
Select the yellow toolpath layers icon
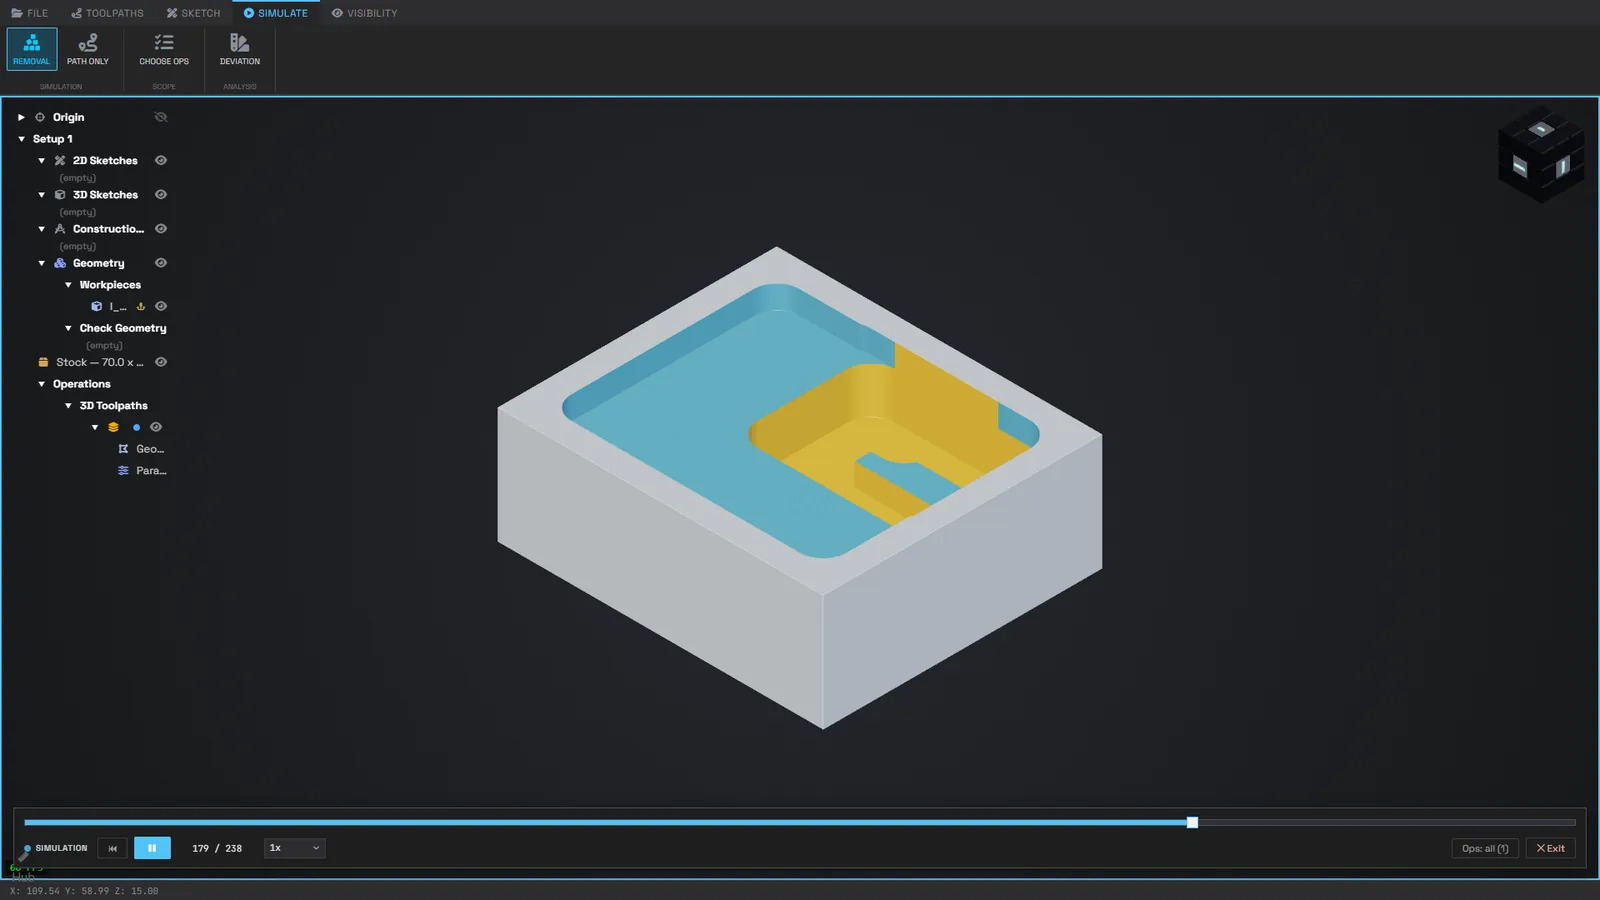(x=113, y=427)
